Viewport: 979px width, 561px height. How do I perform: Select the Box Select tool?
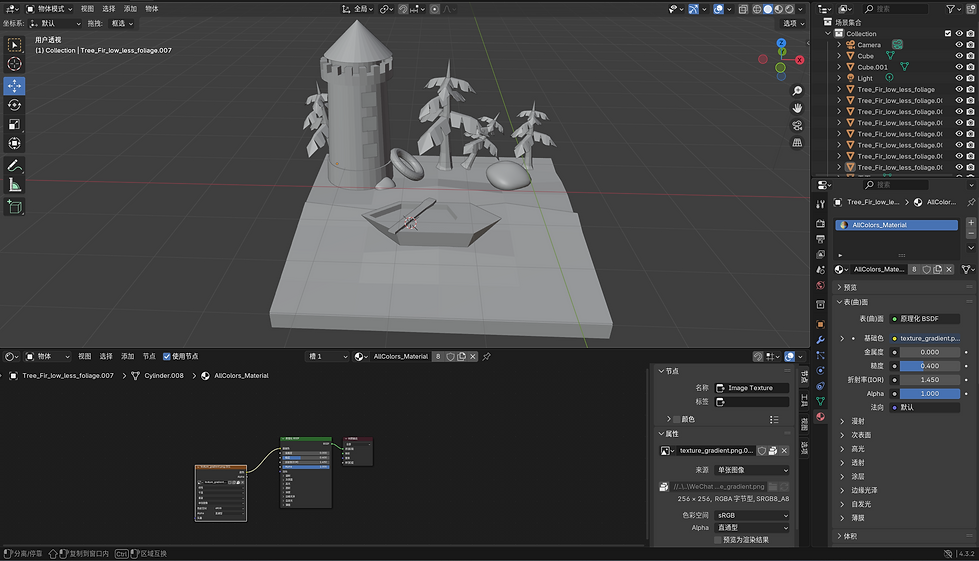(x=14, y=44)
